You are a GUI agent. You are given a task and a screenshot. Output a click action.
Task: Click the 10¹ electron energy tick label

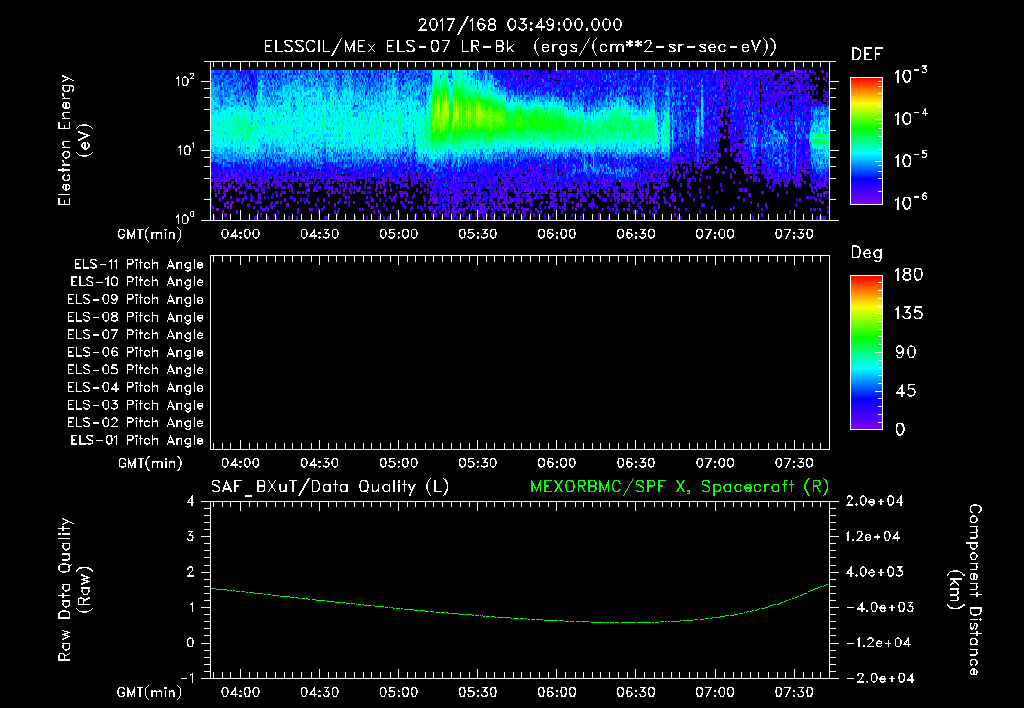(x=185, y=150)
